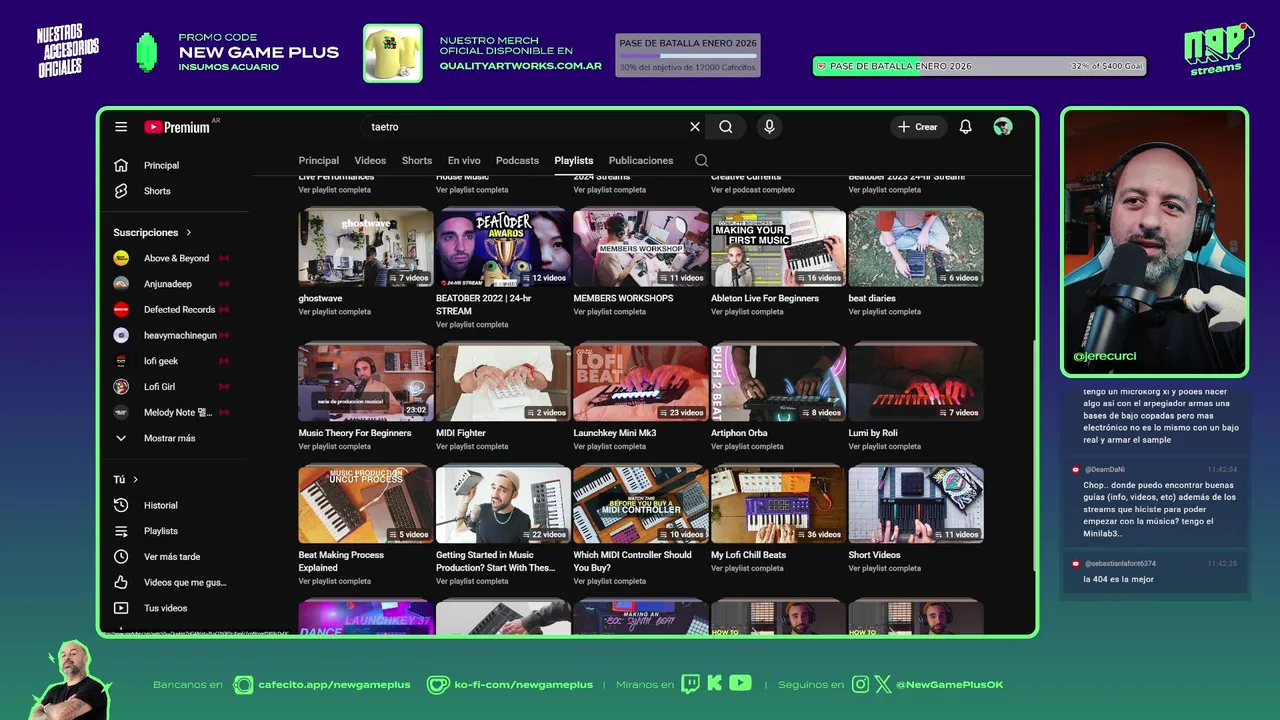
Task: Click the Crear button
Action: tap(917, 127)
